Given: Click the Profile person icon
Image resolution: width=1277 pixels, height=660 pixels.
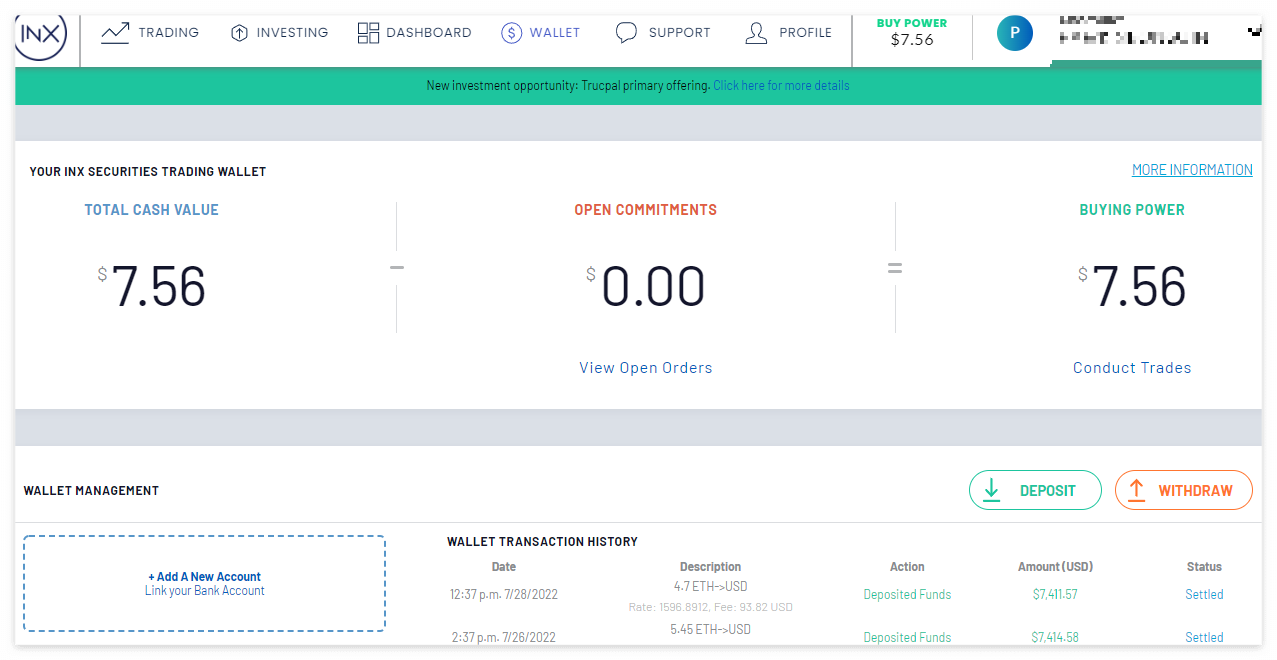Looking at the screenshot, I should tap(756, 33).
